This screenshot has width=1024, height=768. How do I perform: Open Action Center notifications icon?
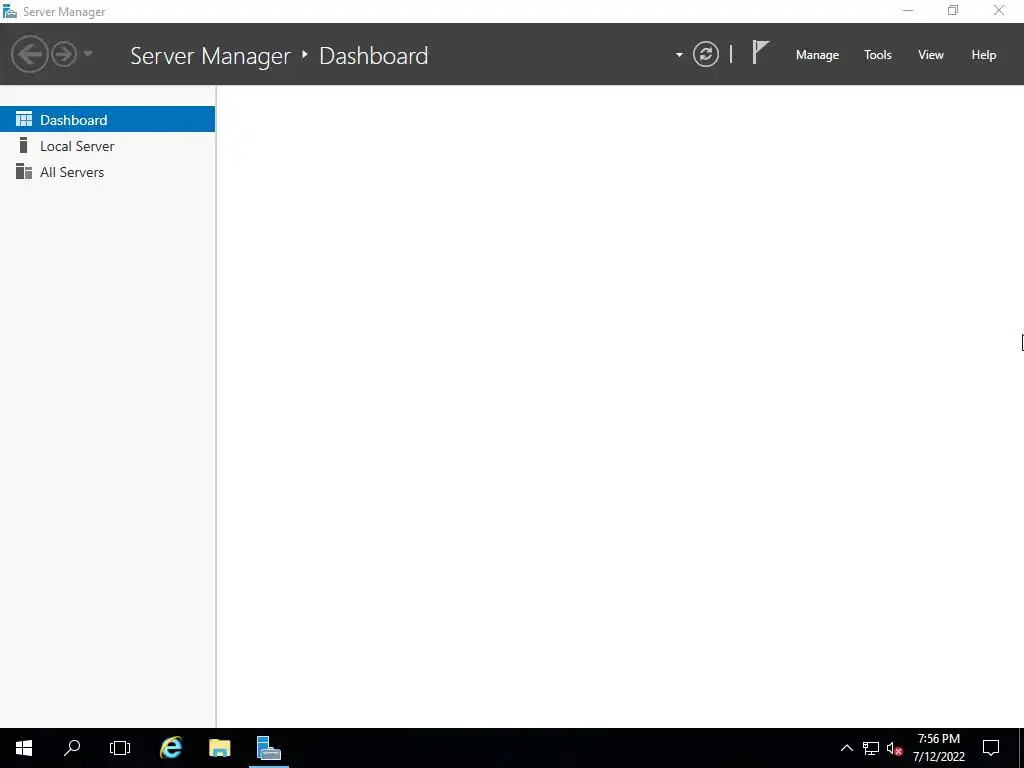click(991, 748)
